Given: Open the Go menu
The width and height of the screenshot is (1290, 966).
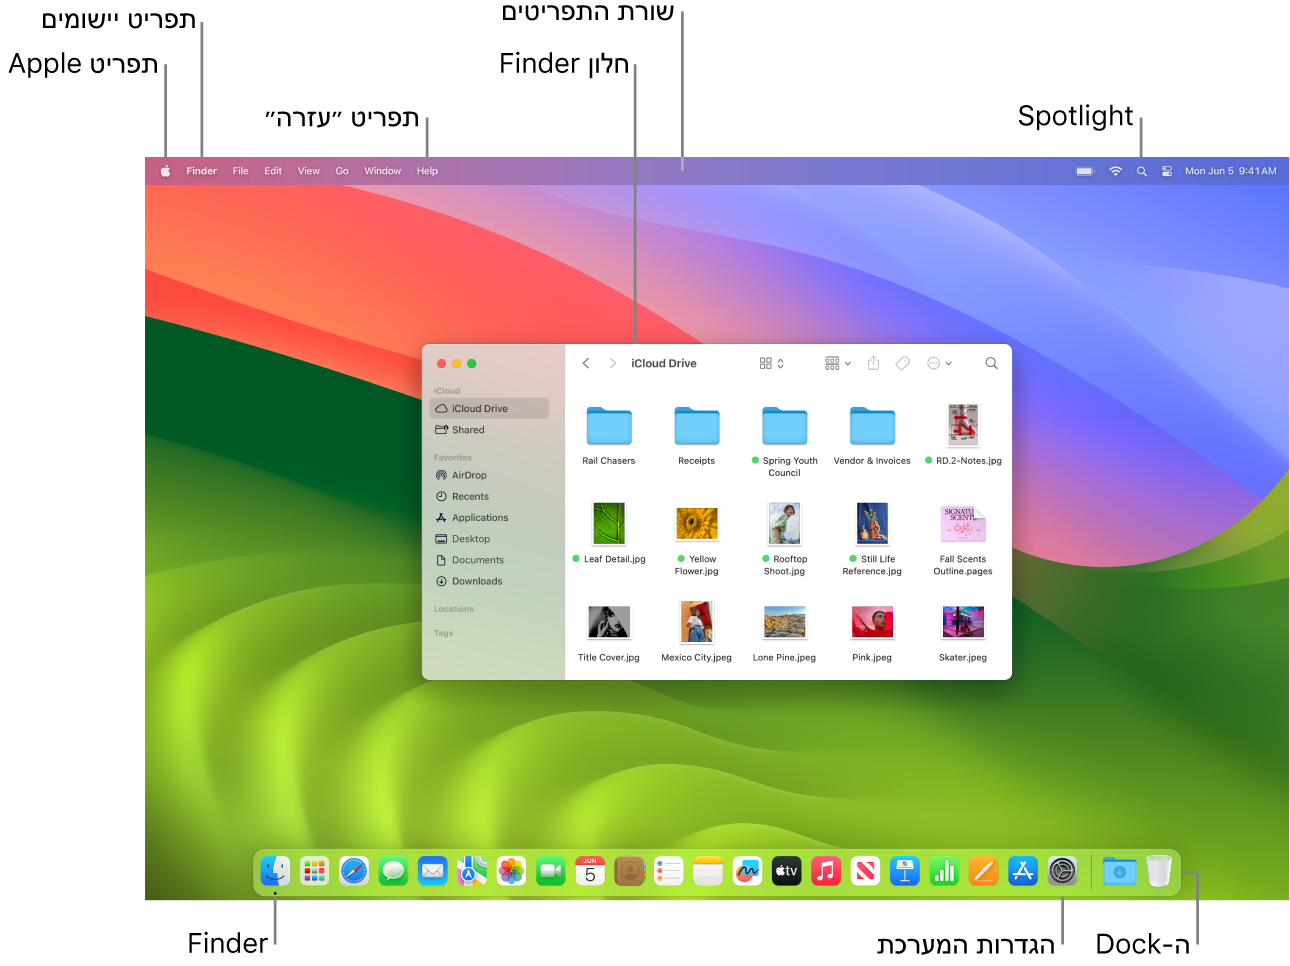Looking at the screenshot, I should click(x=342, y=171).
